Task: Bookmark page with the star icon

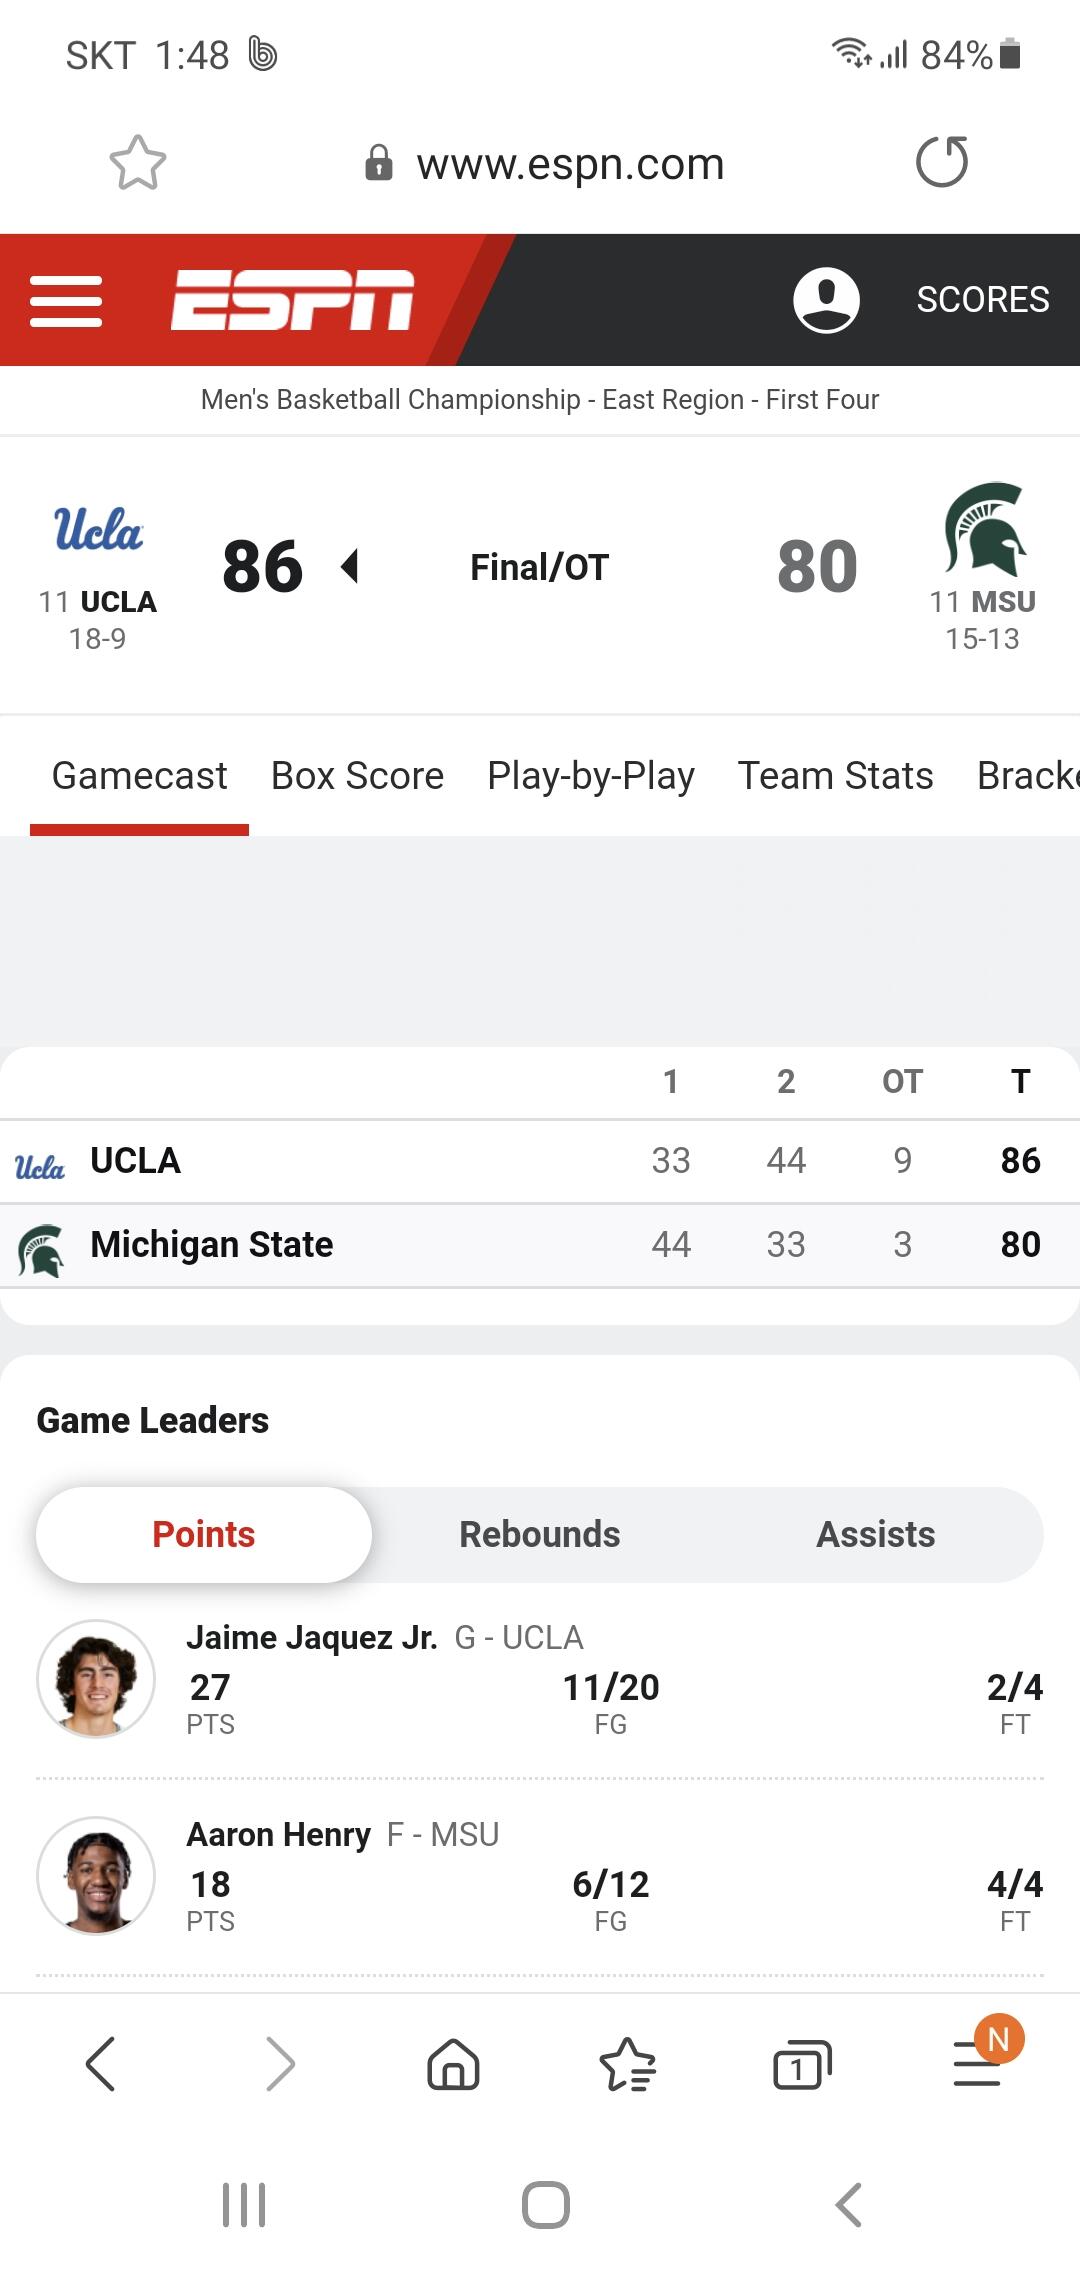Action: tap(137, 163)
